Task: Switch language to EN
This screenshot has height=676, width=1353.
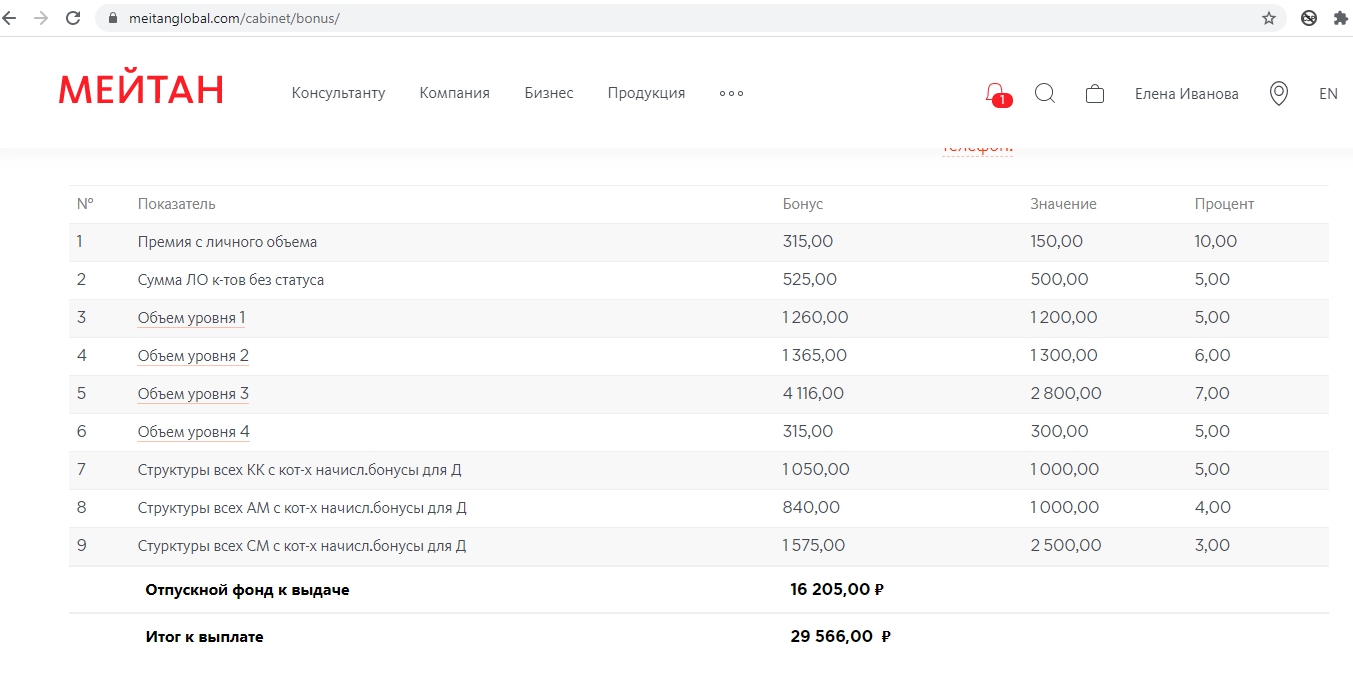Action: tap(1328, 94)
